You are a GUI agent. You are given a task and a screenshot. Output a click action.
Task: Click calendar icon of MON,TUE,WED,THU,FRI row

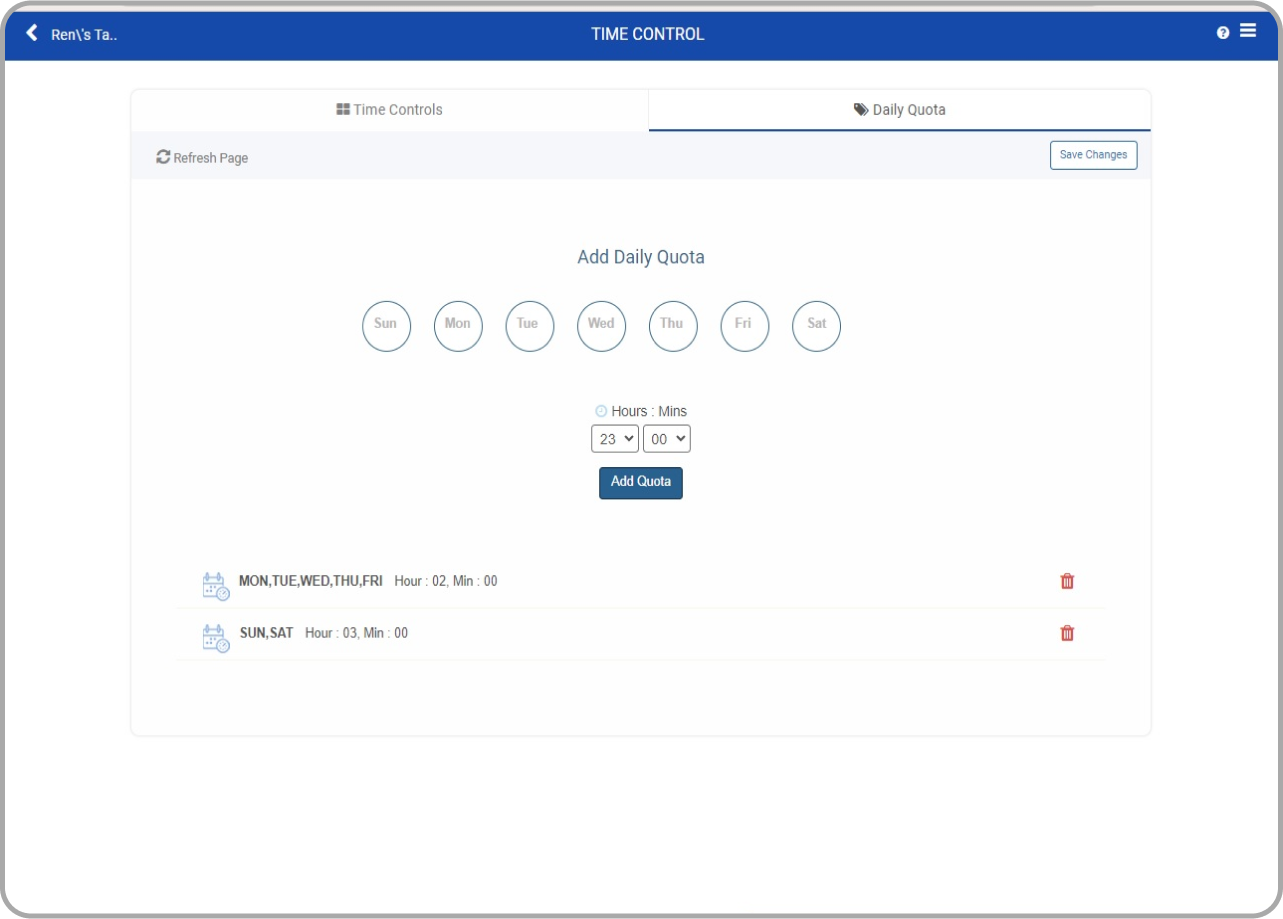tap(216, 586)
